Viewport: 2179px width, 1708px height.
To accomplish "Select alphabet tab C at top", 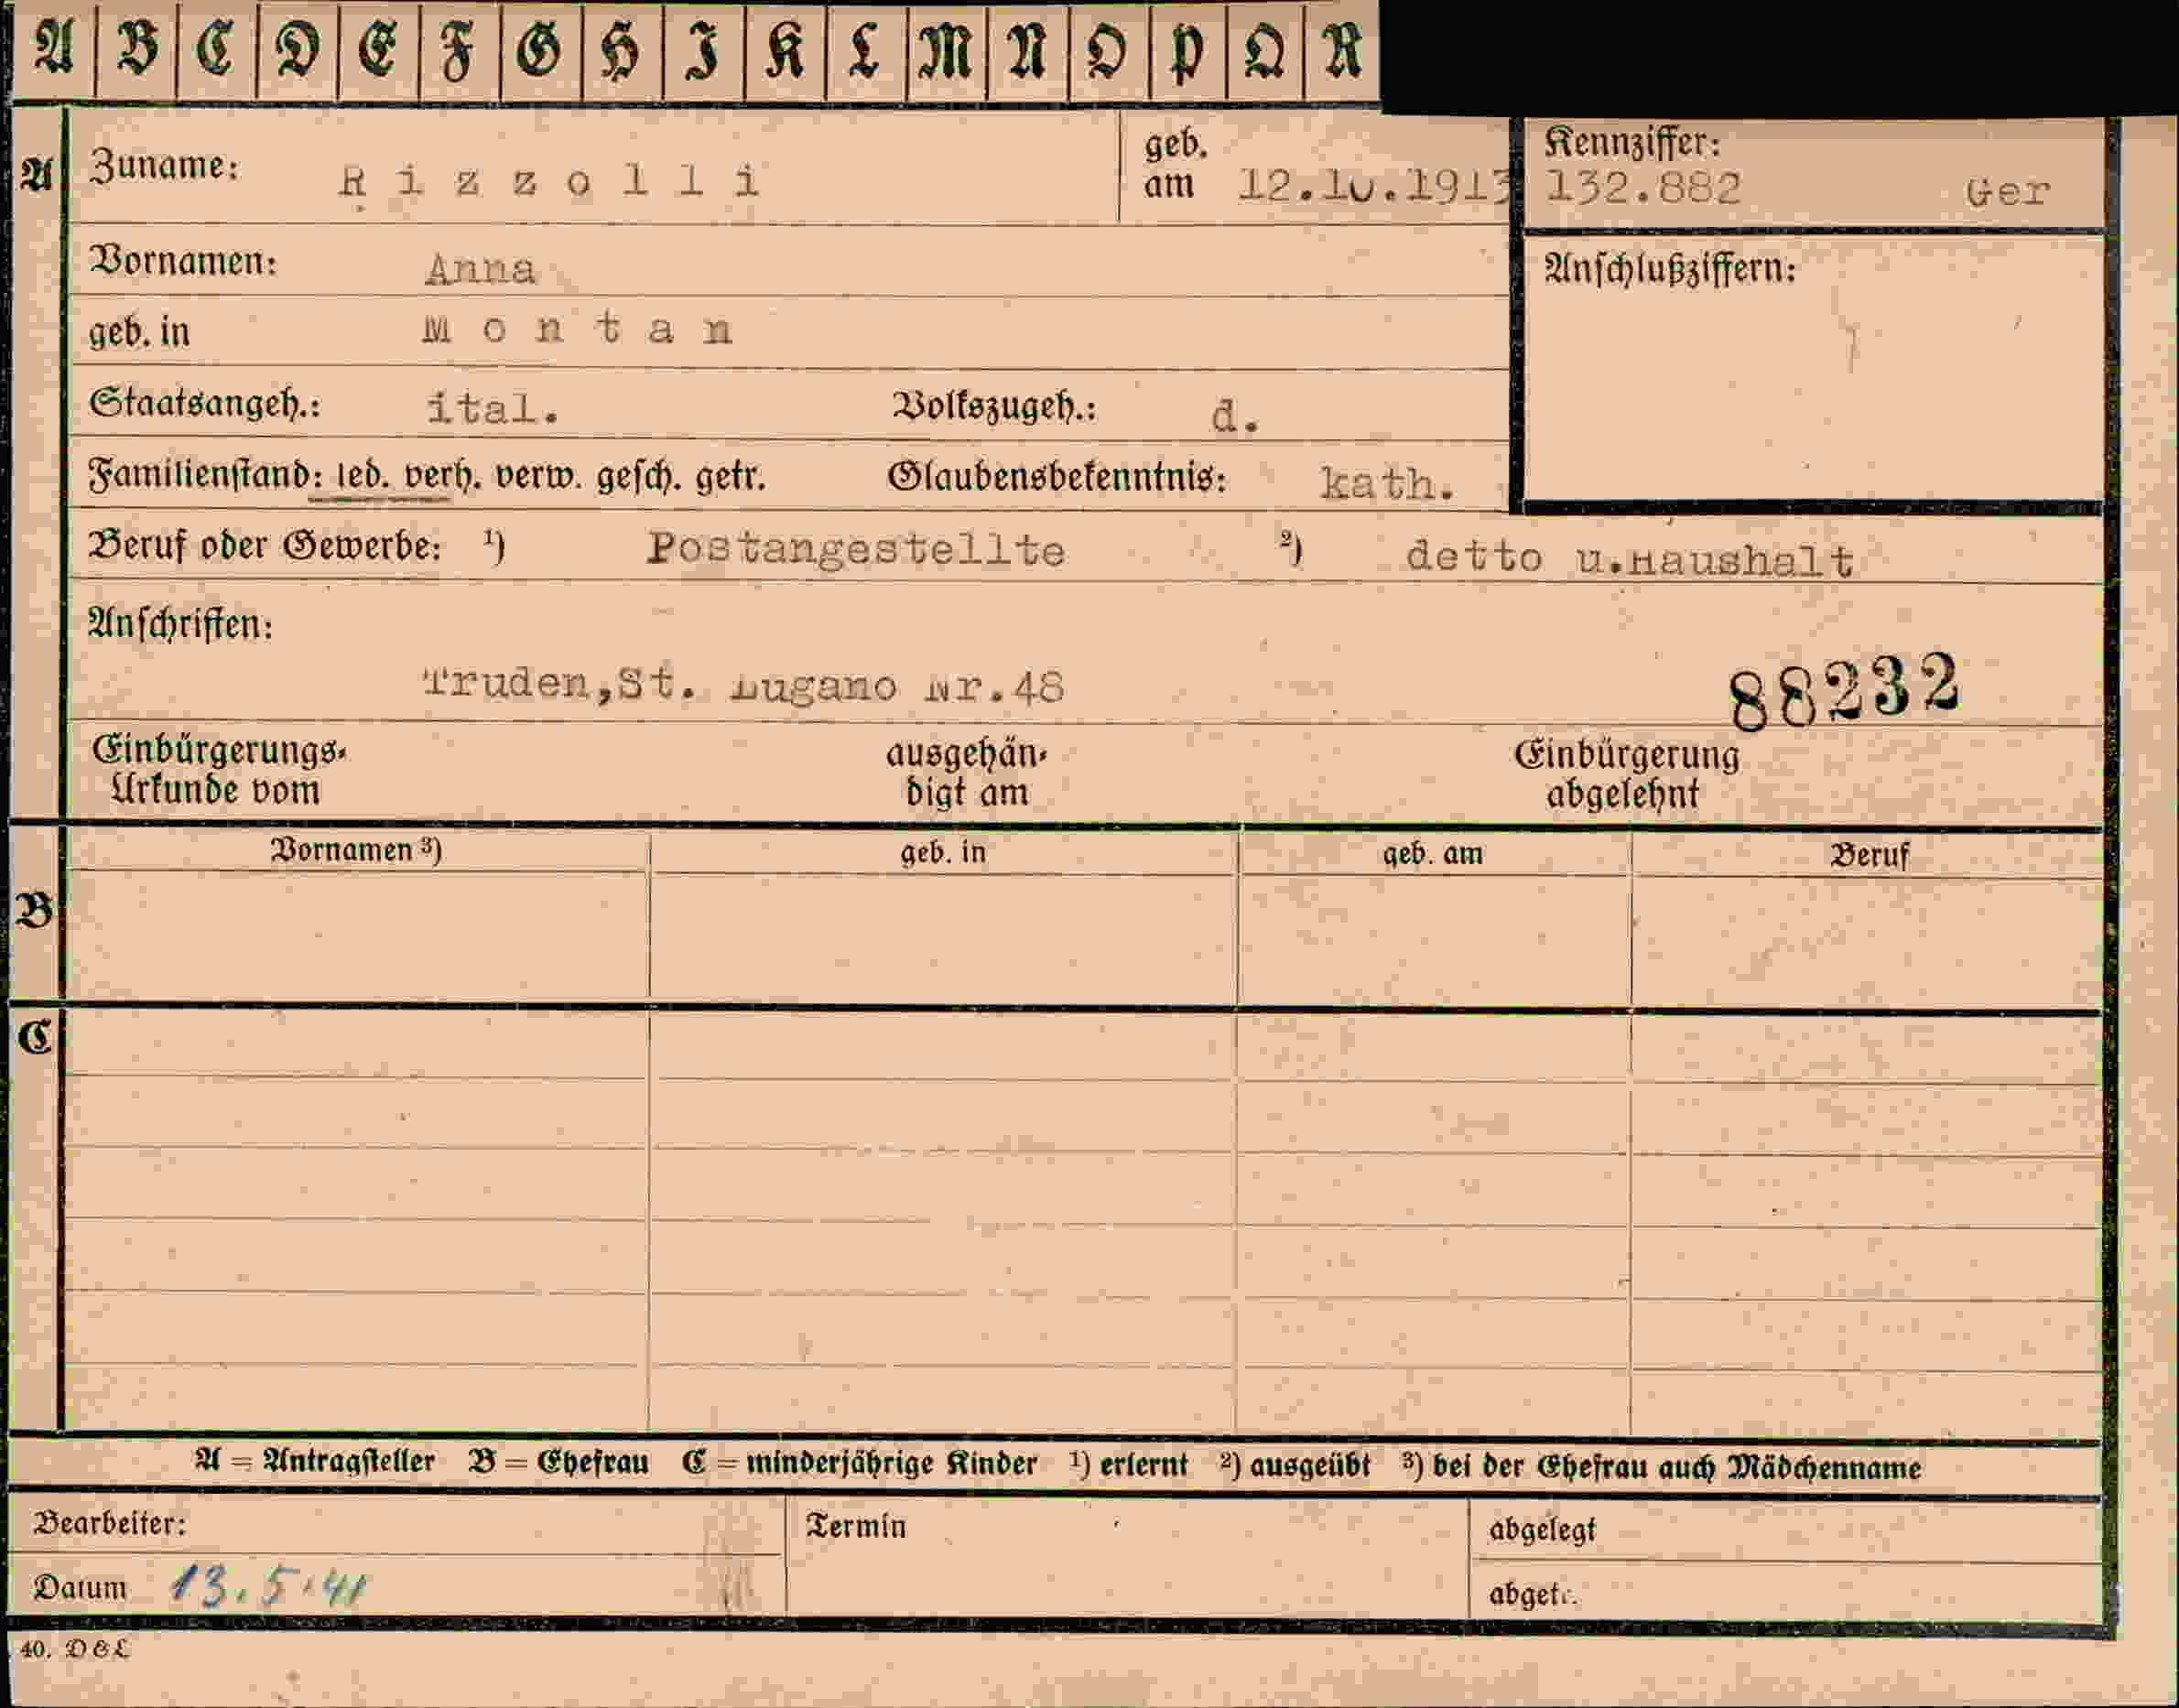I will point(216,50).
